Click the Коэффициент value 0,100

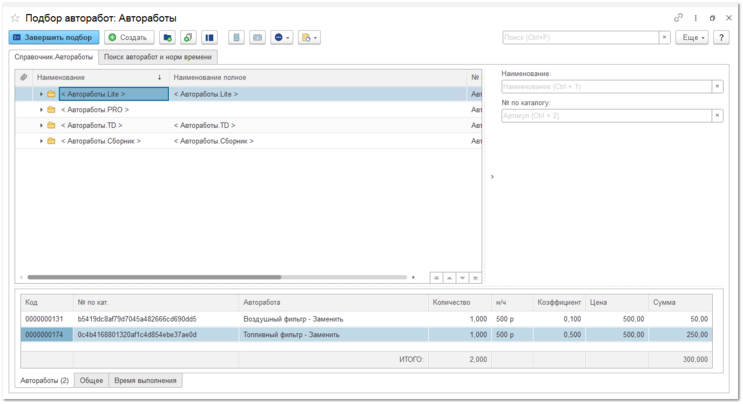pyautogui.click(x=572, y=319)
